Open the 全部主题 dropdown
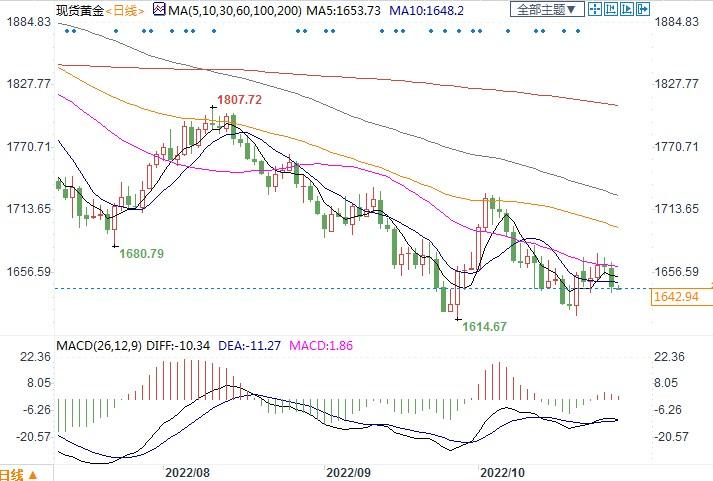 547,9
